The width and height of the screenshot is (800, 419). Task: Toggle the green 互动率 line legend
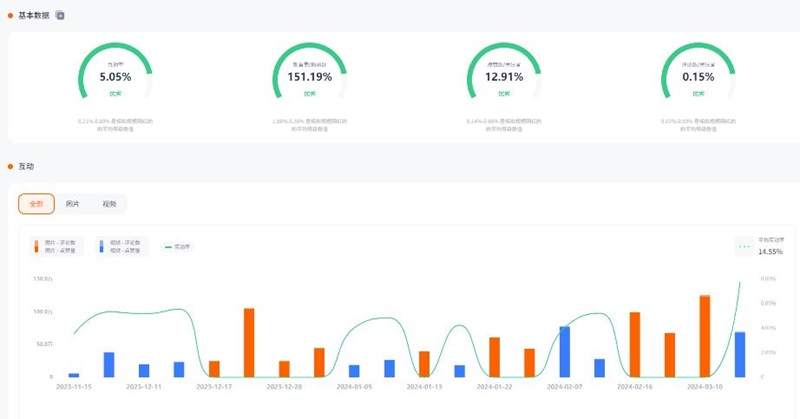pos(177,246)
